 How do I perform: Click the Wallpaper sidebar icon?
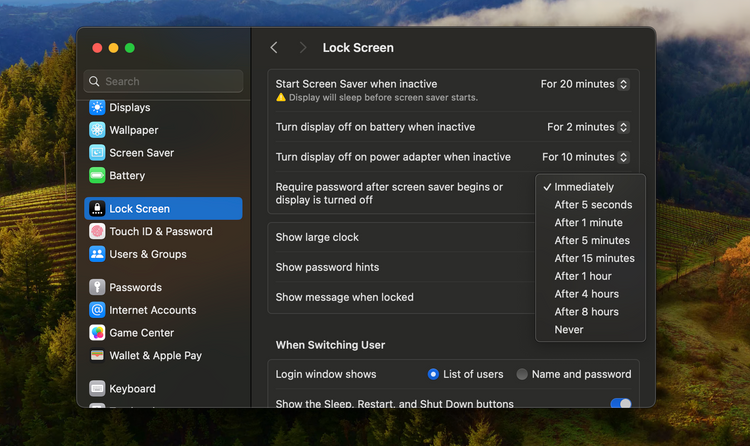point(97,130)
